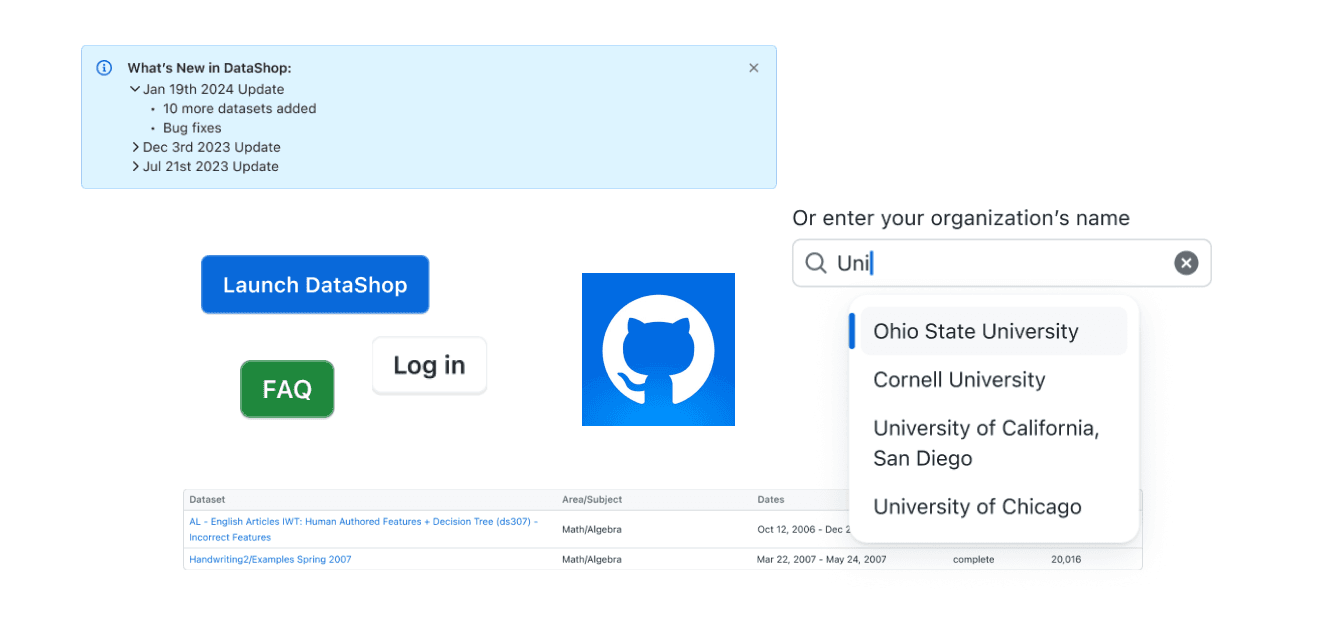Viewport: 1323px width, 636px height.
Task: Click the Dataset column header
Action: click(x=207, y=499)
